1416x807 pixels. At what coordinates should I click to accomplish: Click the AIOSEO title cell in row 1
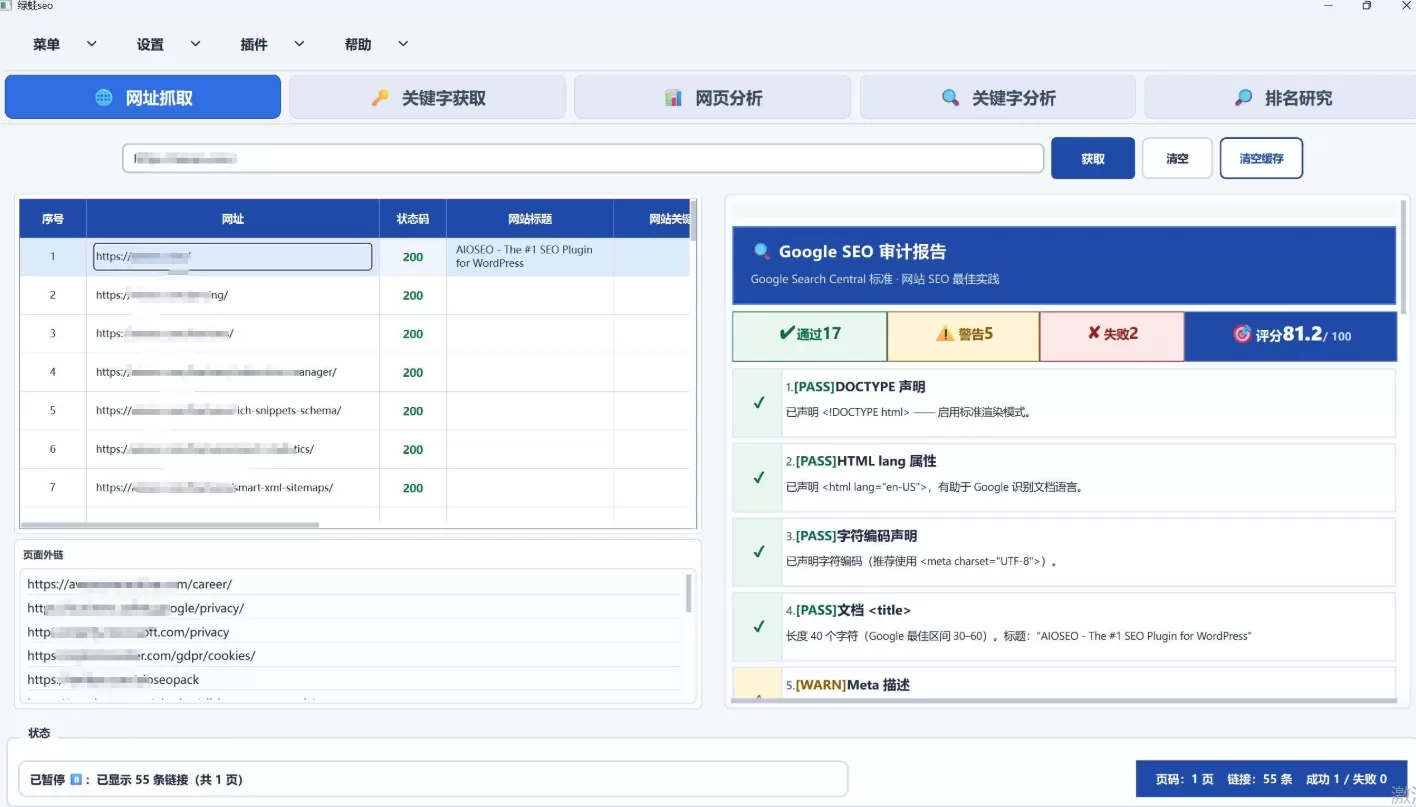pyautogui.click(x=530, y=257)
